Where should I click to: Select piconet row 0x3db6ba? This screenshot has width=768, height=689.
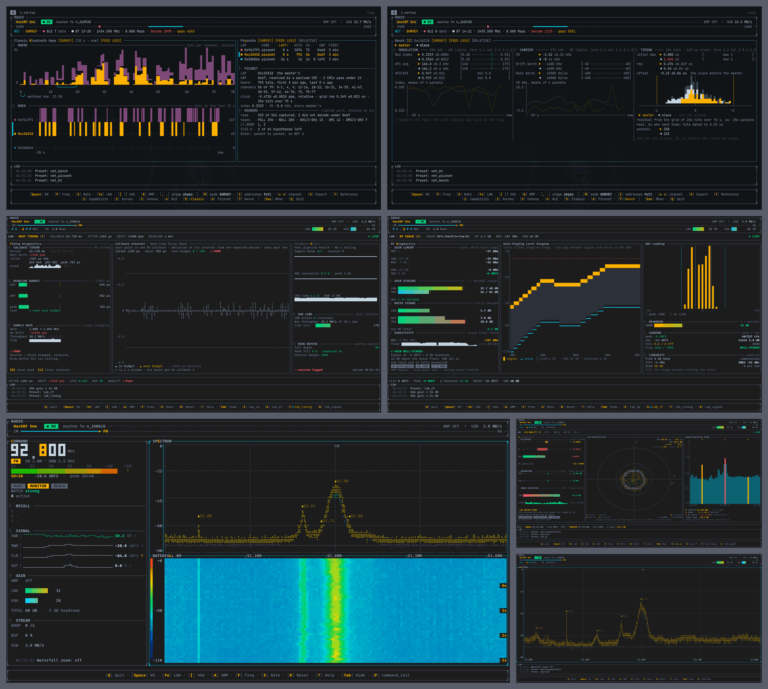click(290, 59)
